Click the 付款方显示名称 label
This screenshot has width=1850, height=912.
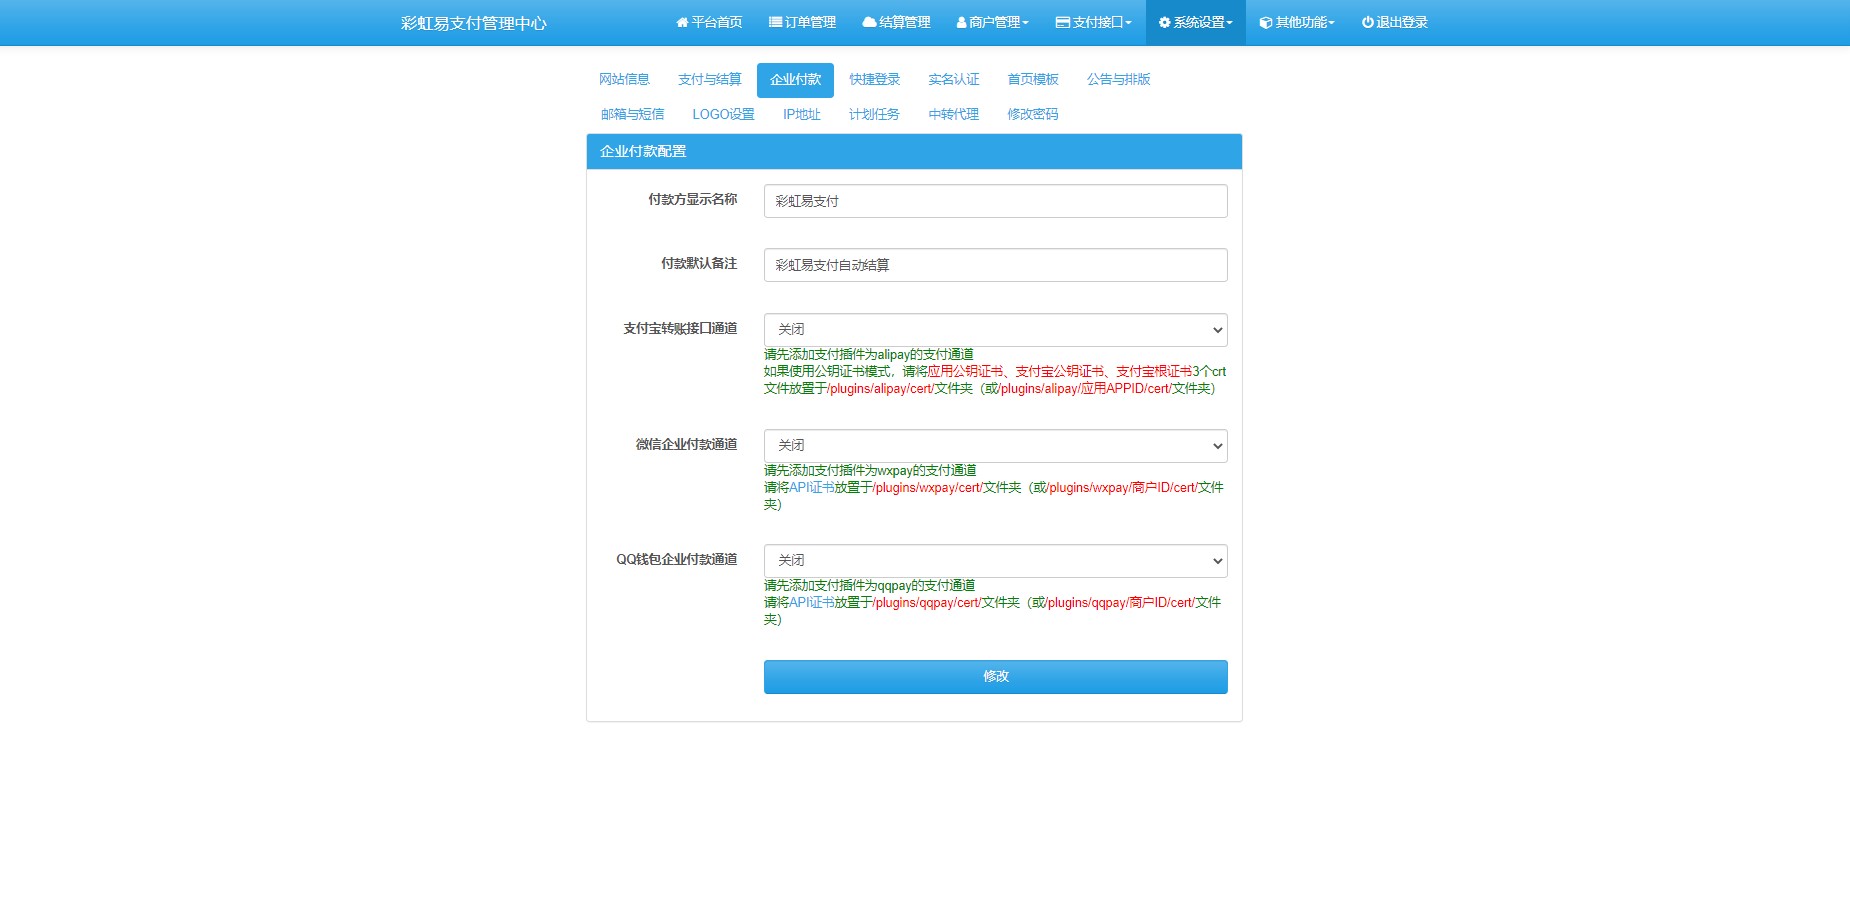point(692,199)
